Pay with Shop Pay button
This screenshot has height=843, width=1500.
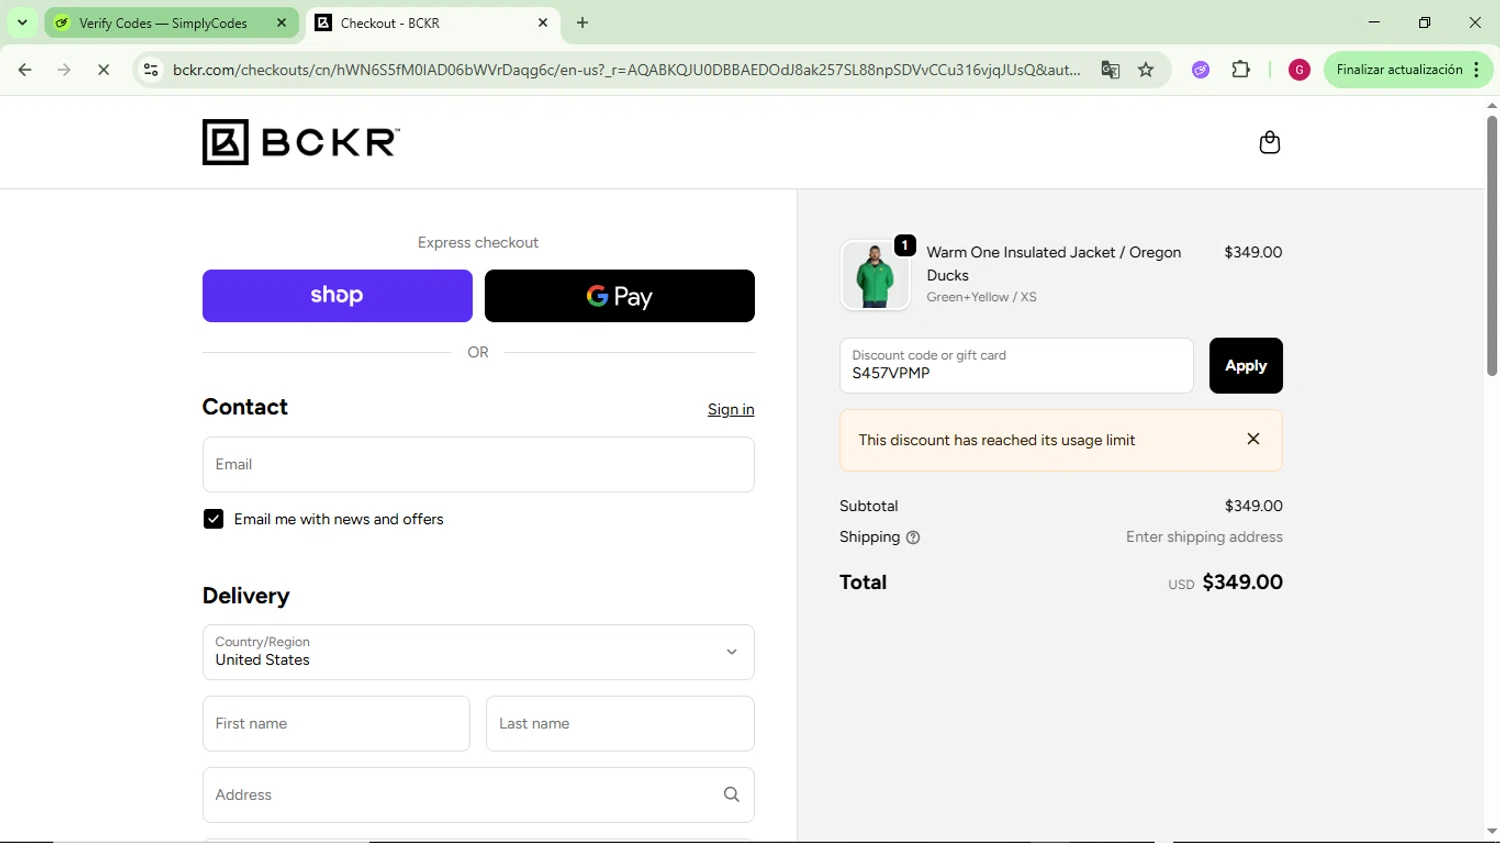pyautogui.click(x=337, y=296)
